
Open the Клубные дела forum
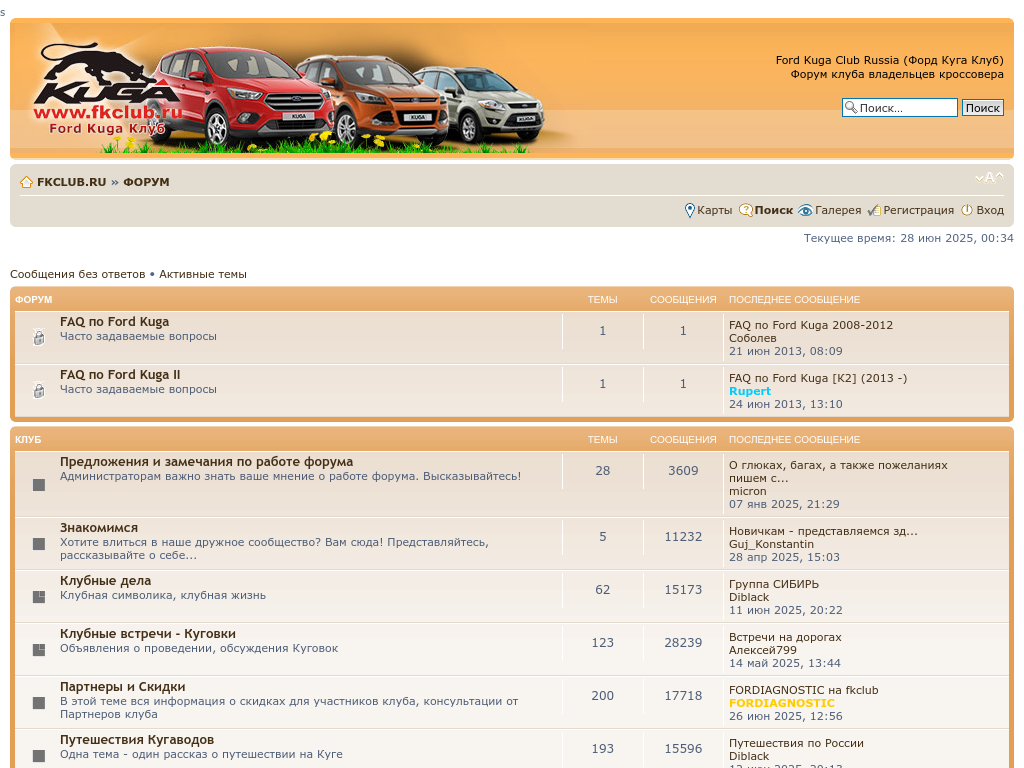pos(106,581)
